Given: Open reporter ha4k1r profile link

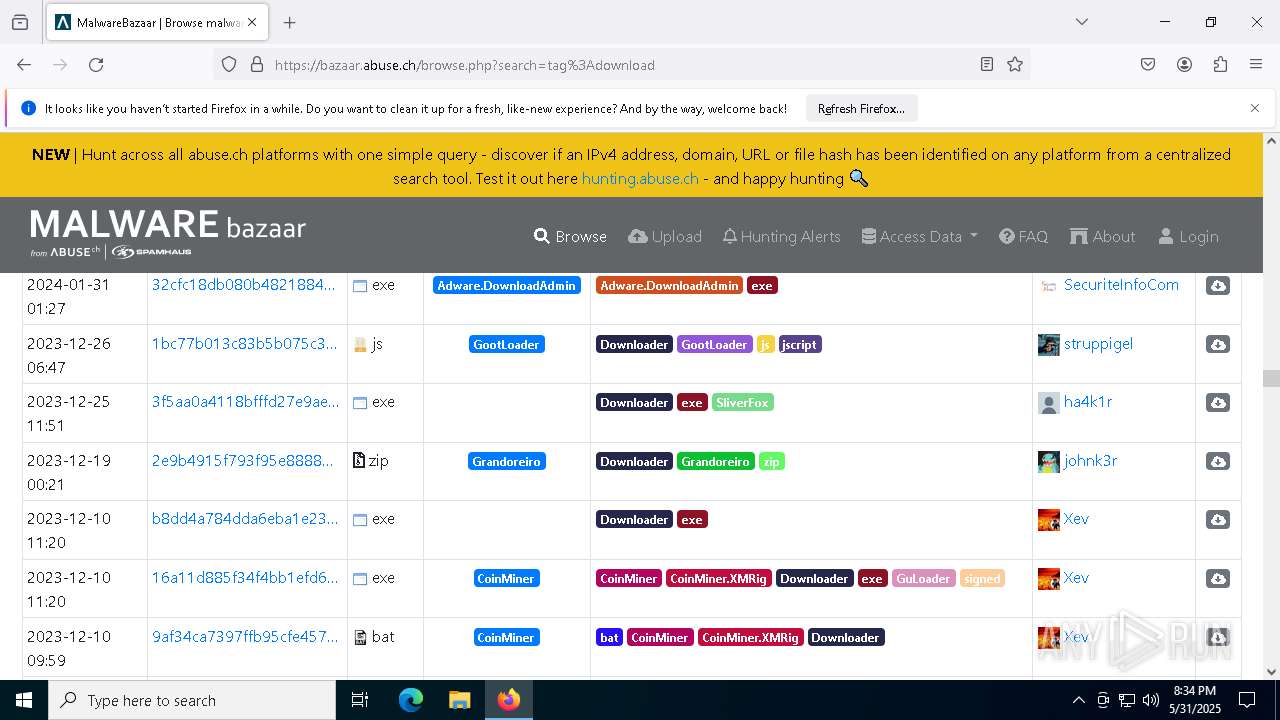Looking at the screenshot, I should tap(1088, 401).
